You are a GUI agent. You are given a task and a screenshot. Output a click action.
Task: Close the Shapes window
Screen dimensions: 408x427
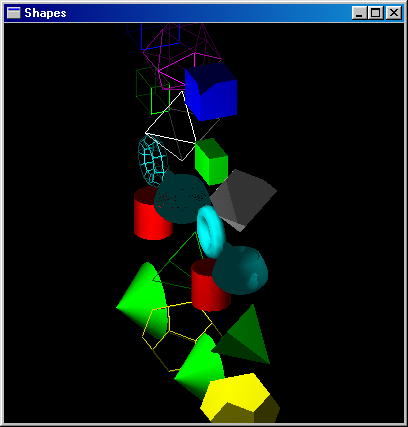point(394,13)
